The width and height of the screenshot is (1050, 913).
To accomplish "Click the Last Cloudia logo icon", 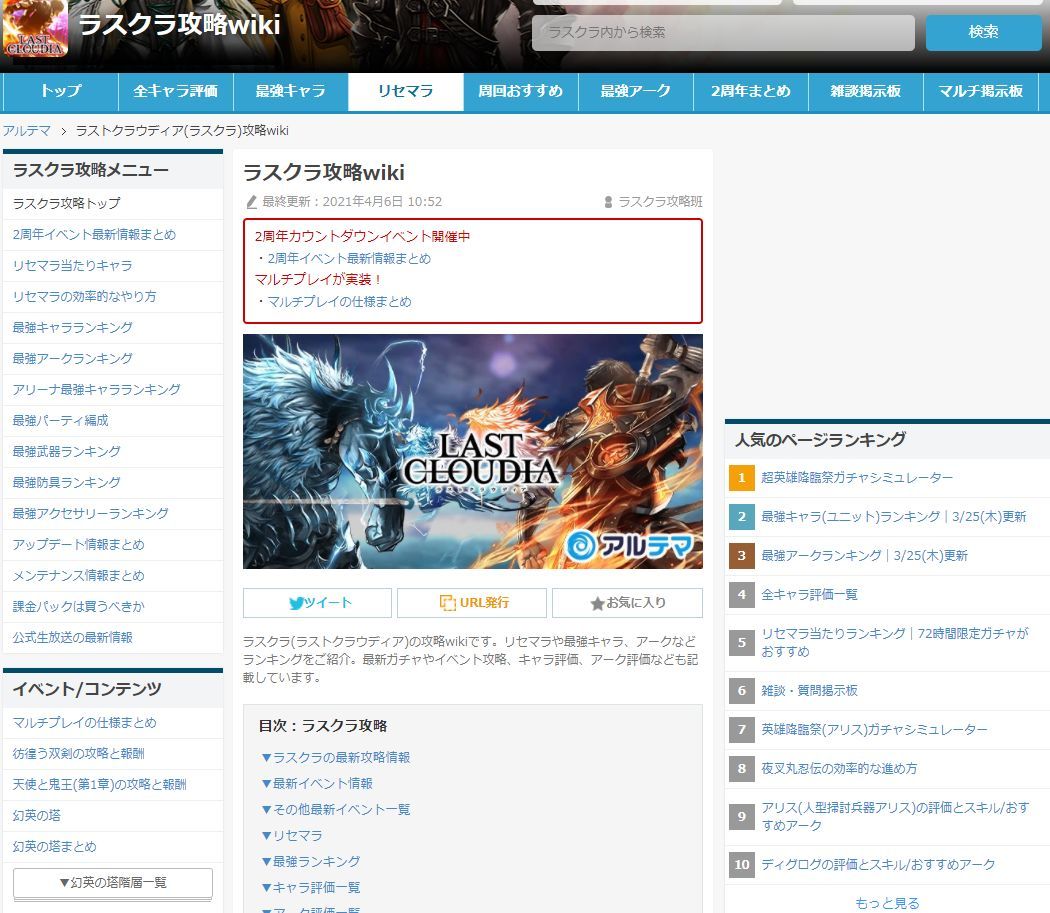I will click(35, 28).
